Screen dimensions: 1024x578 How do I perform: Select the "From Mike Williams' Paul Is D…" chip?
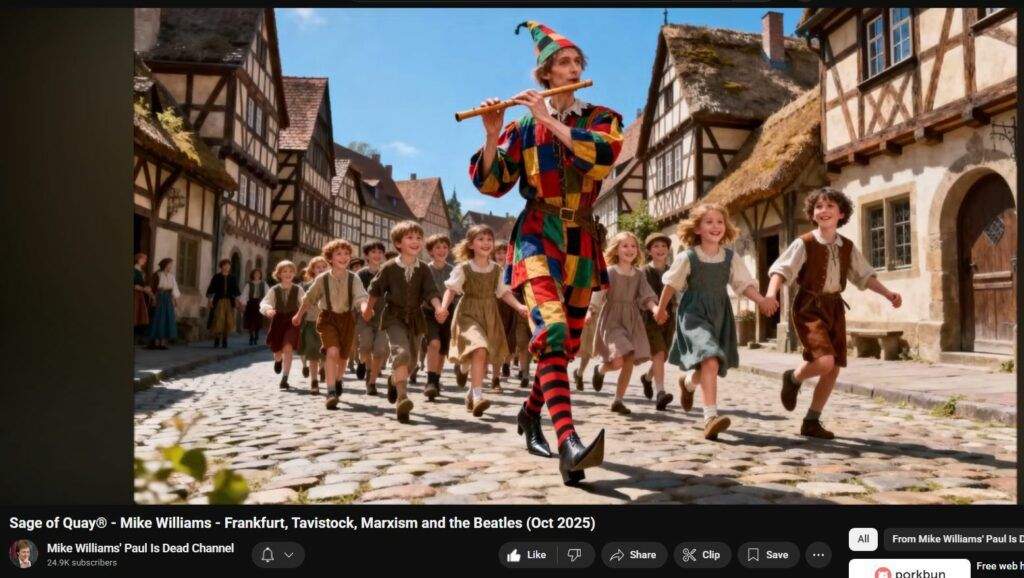point(954,539)
